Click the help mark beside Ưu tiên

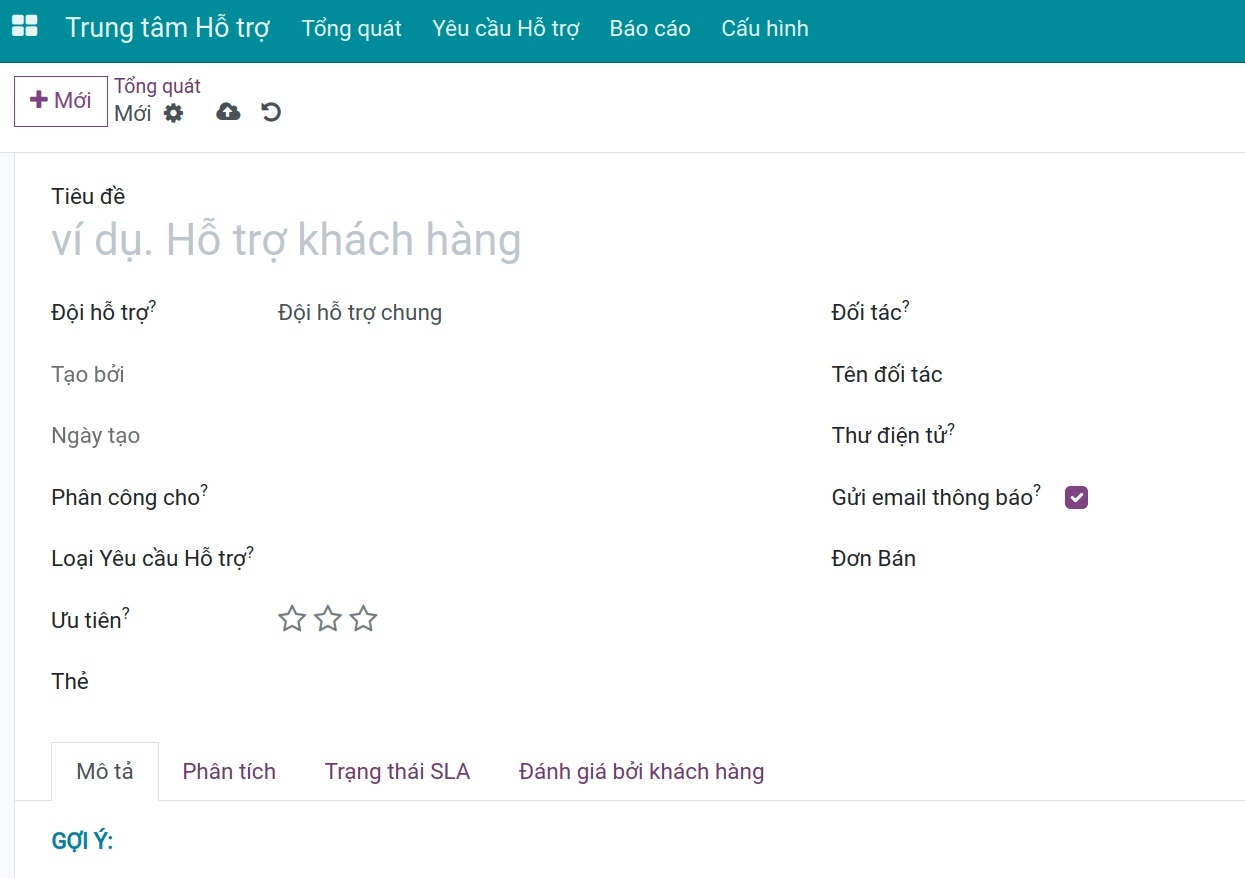coord(126,614)
